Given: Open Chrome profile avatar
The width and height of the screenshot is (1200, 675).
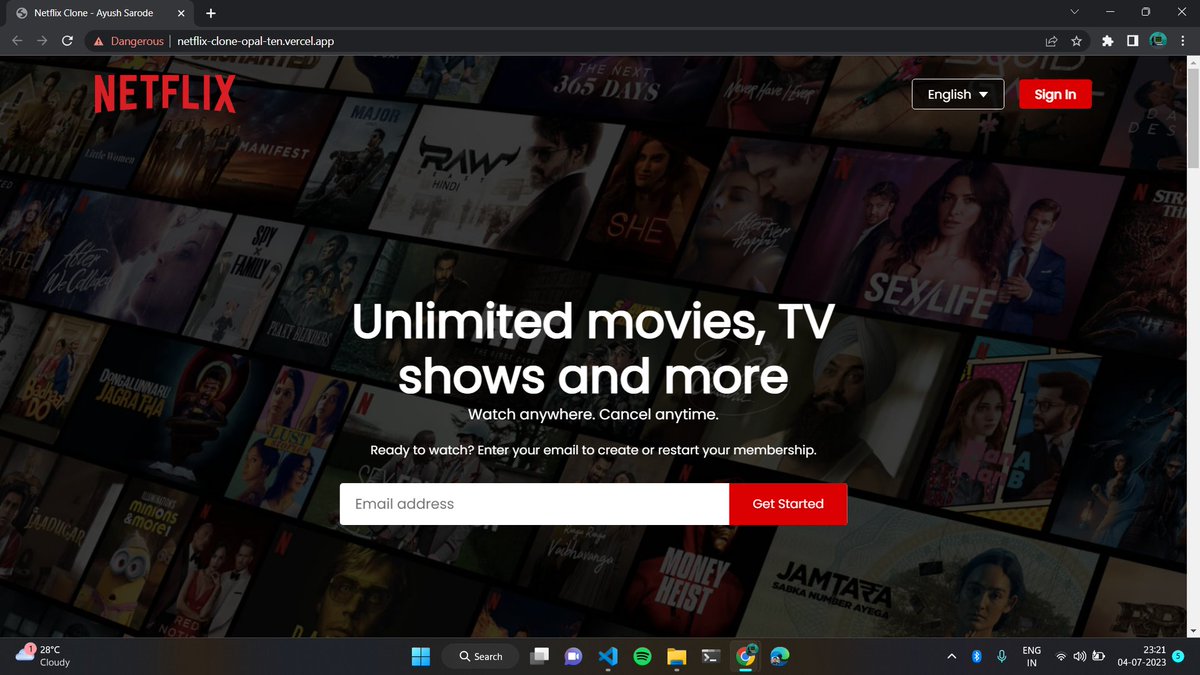Looking at the screenshot, I should click(x=1158, y=41).
